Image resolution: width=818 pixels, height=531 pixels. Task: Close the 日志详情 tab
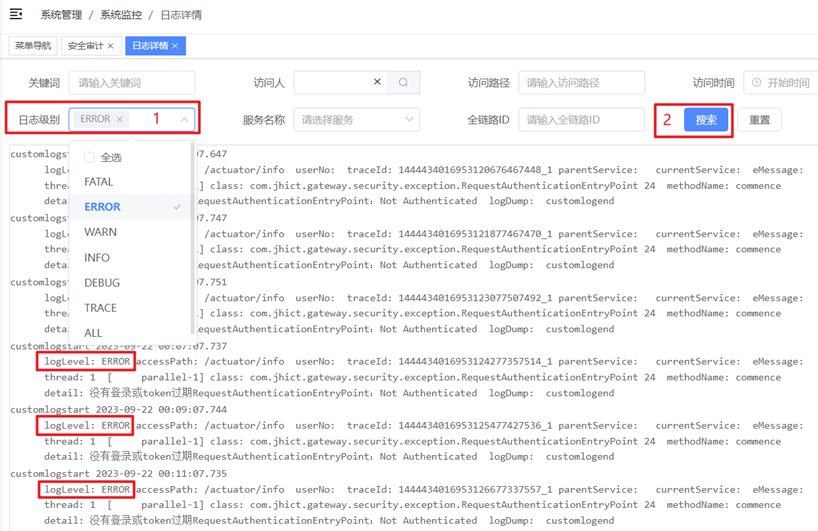(x=175, y=46)
